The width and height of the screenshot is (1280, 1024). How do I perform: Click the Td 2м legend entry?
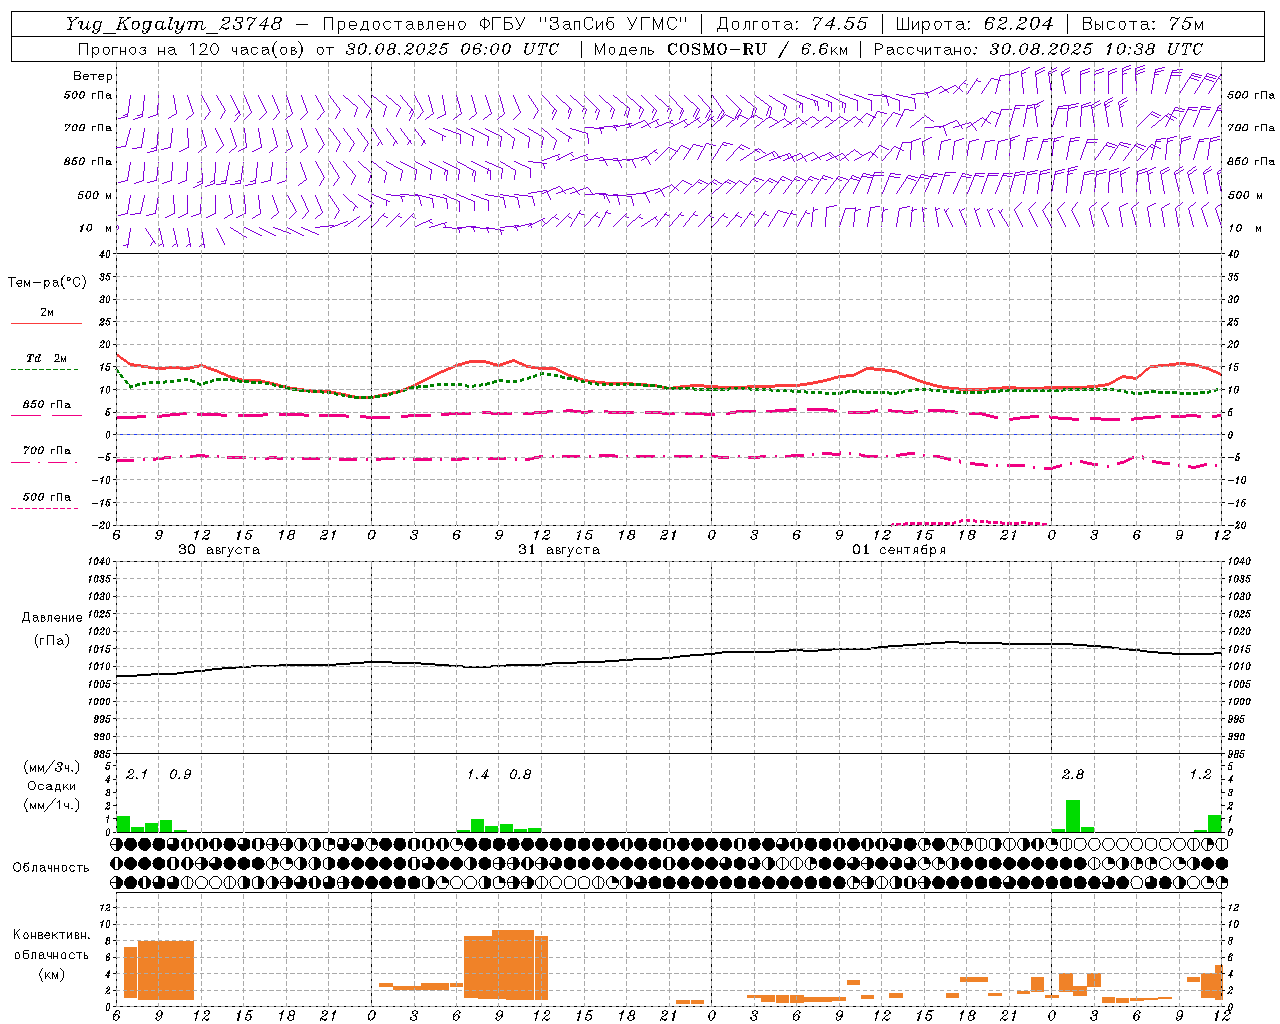coord(46,358)
